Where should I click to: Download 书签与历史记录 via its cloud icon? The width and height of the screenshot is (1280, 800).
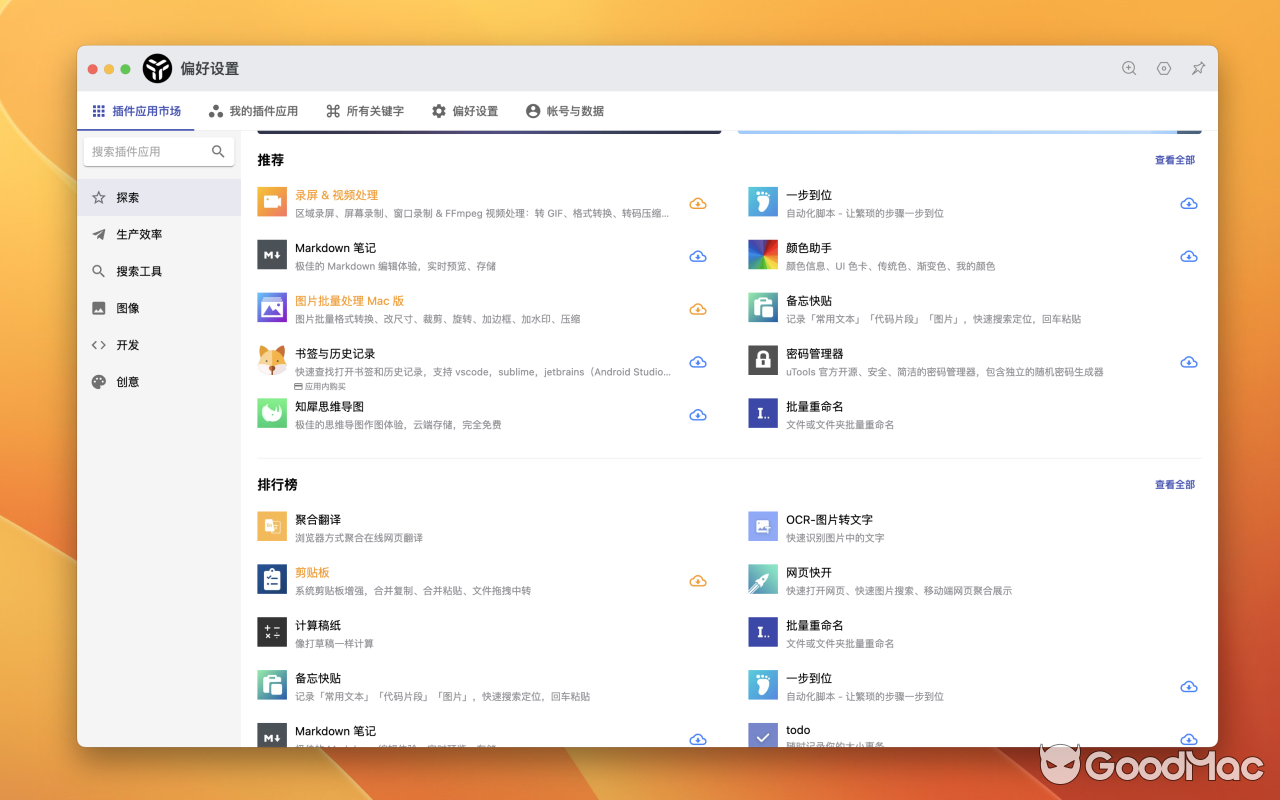697,362
